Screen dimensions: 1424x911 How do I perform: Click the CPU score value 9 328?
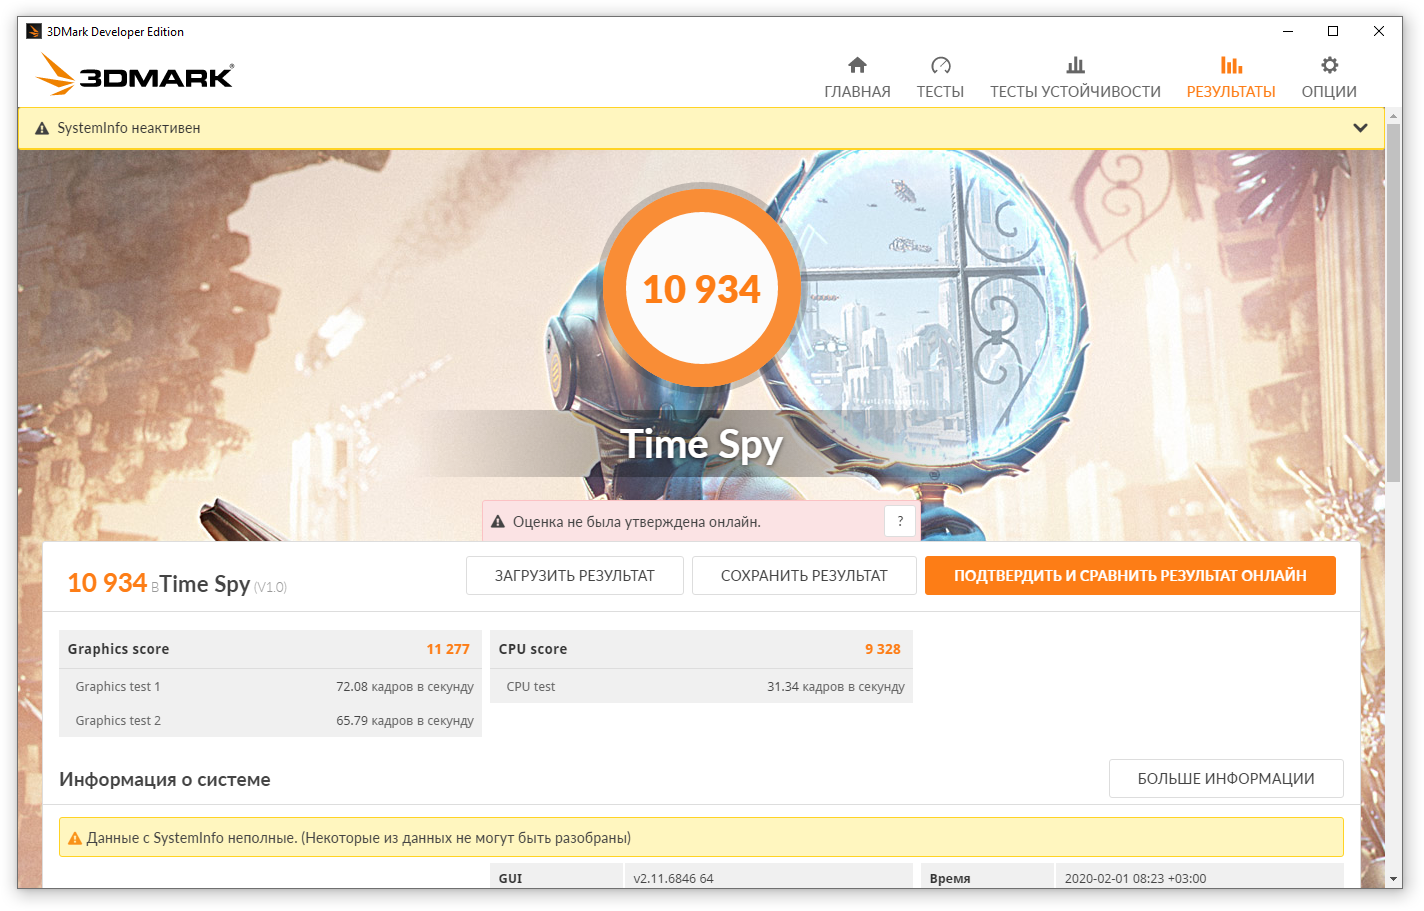click(x=883, y=649)
